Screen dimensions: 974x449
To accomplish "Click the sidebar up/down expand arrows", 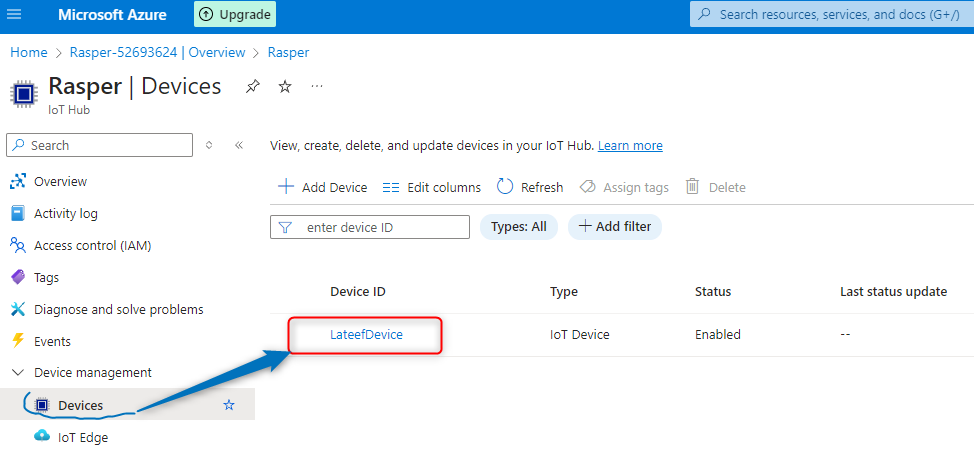I will 209,145.
